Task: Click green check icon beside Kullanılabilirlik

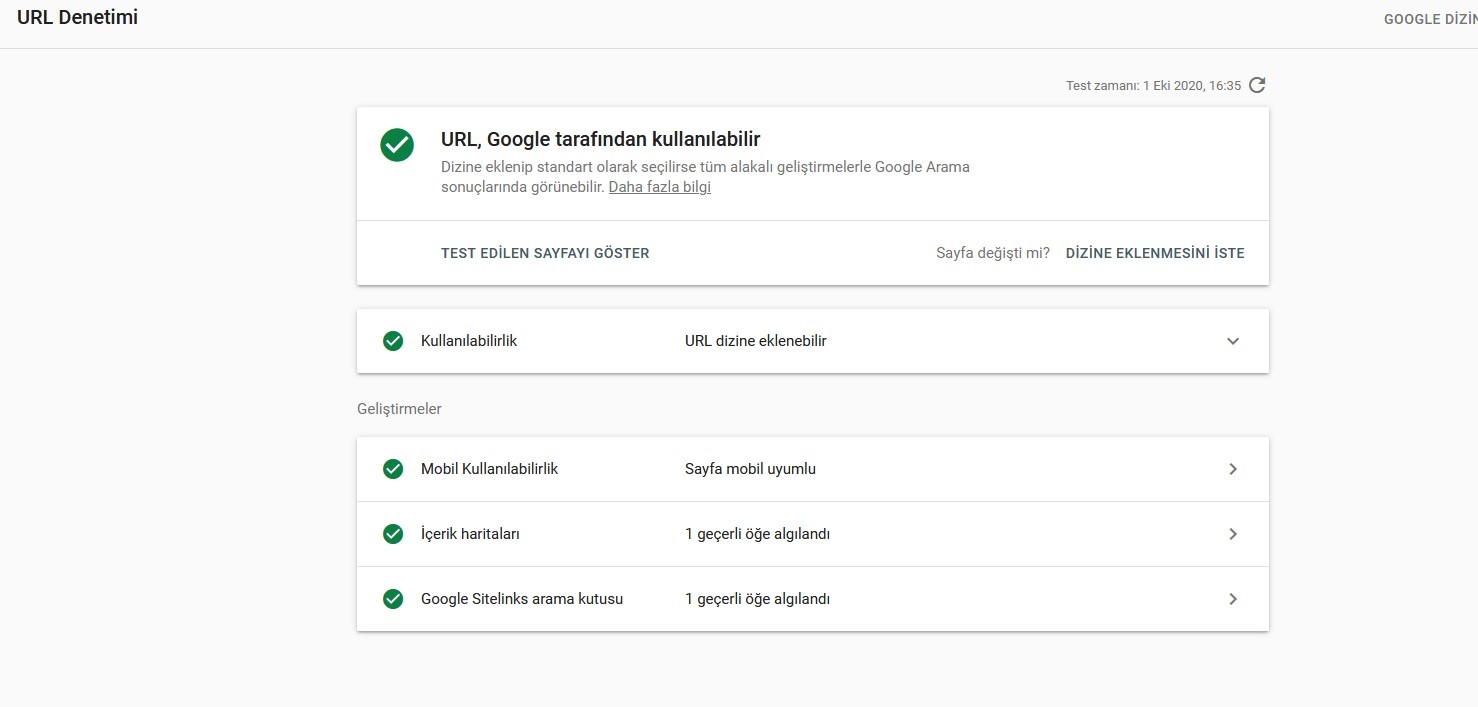Action: pyautogui.click(x=393, y=341)
